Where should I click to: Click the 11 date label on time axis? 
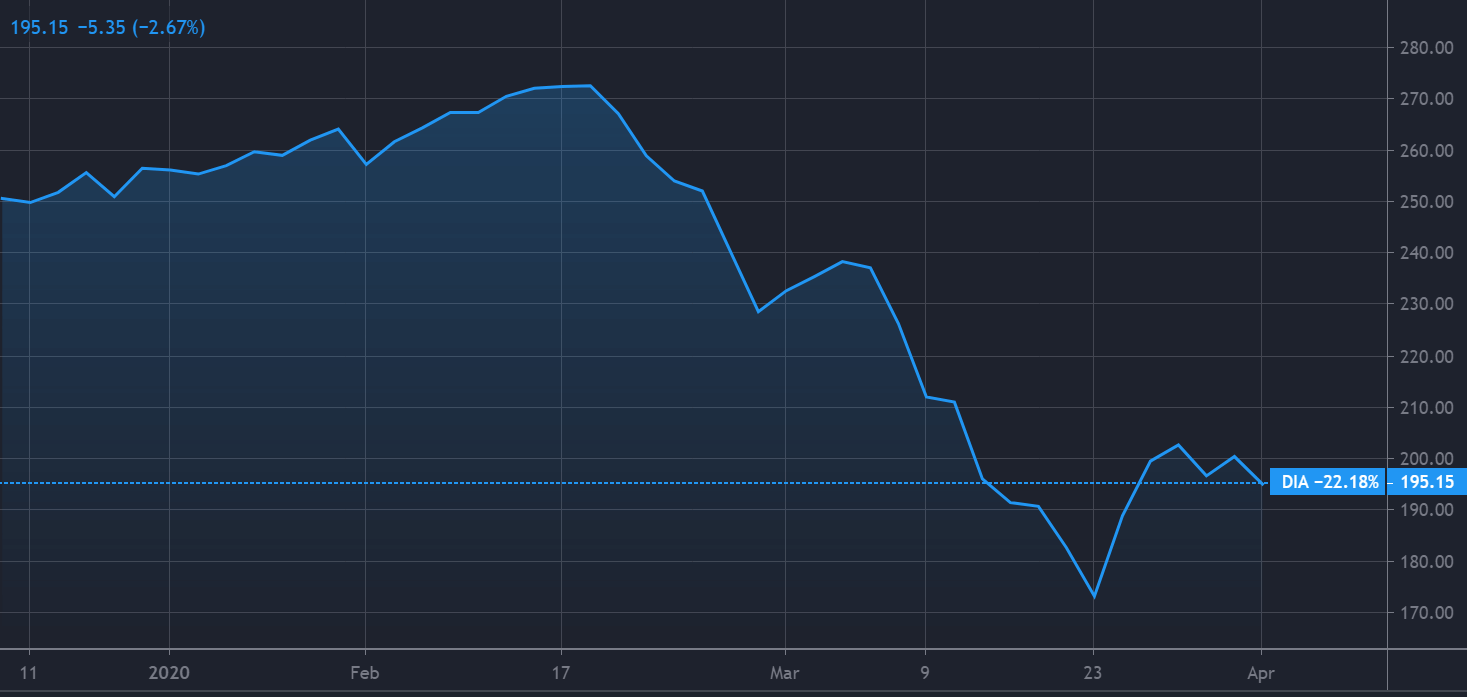tap(28, 674)
